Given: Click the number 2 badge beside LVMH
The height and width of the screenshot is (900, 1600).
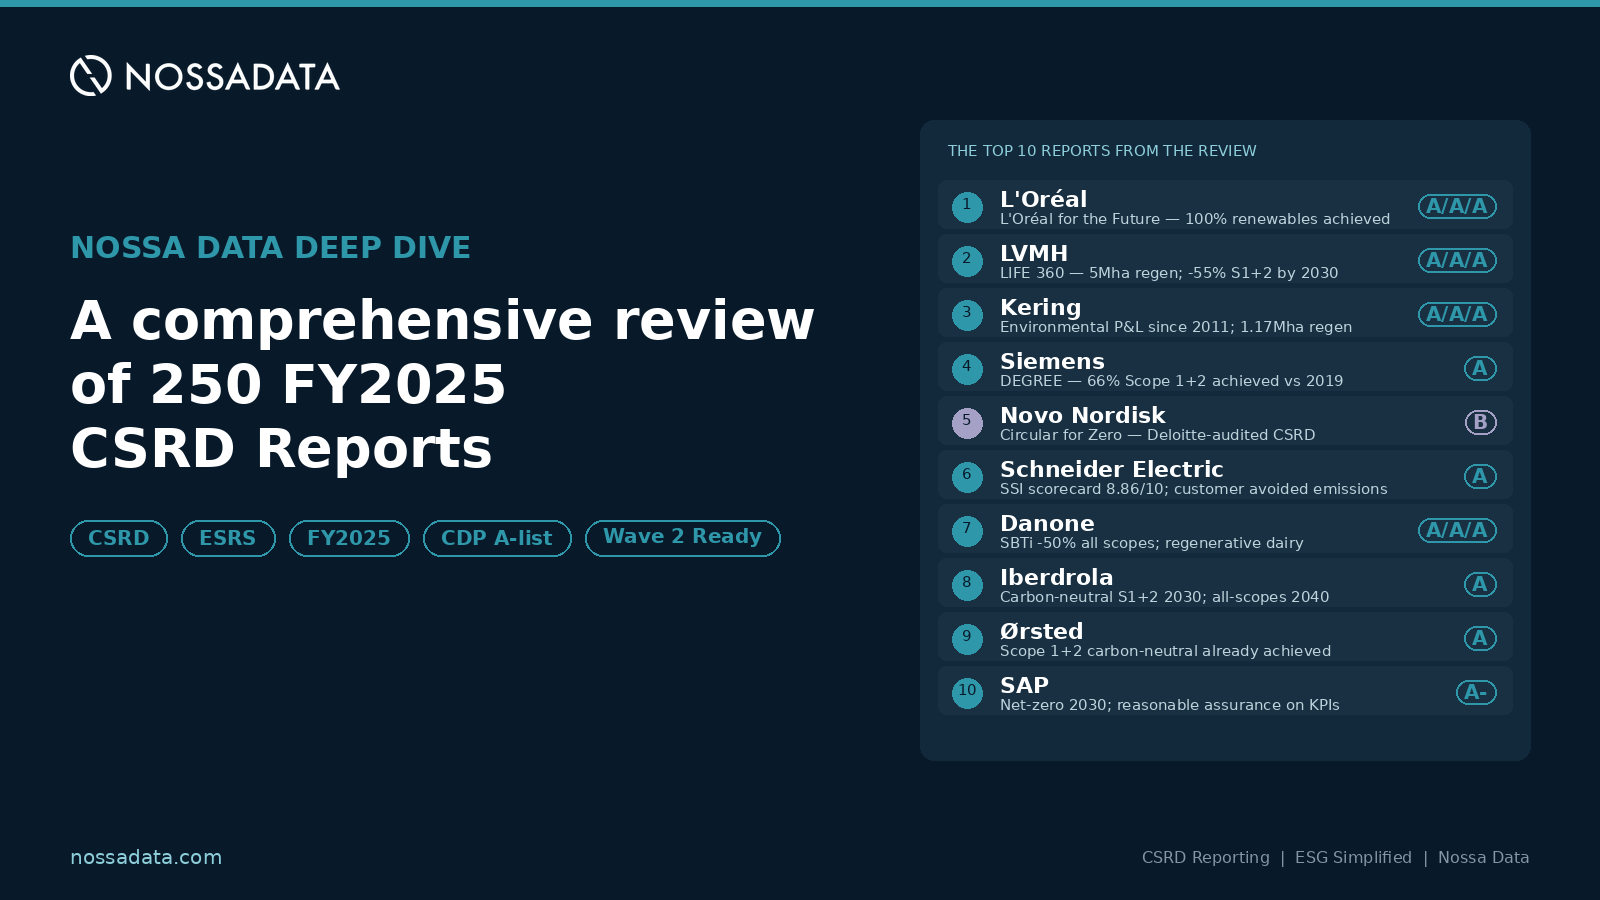Looking at the screenshot, I should pyautogui.click(x=967, y=261).
